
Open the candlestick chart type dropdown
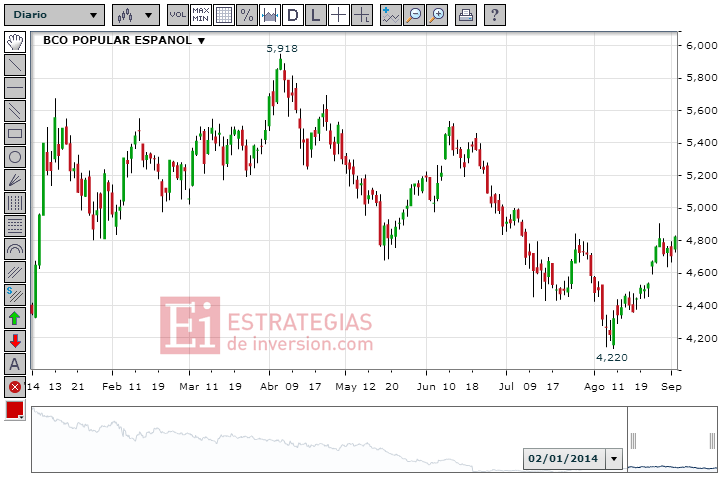[x=136, y=15]
